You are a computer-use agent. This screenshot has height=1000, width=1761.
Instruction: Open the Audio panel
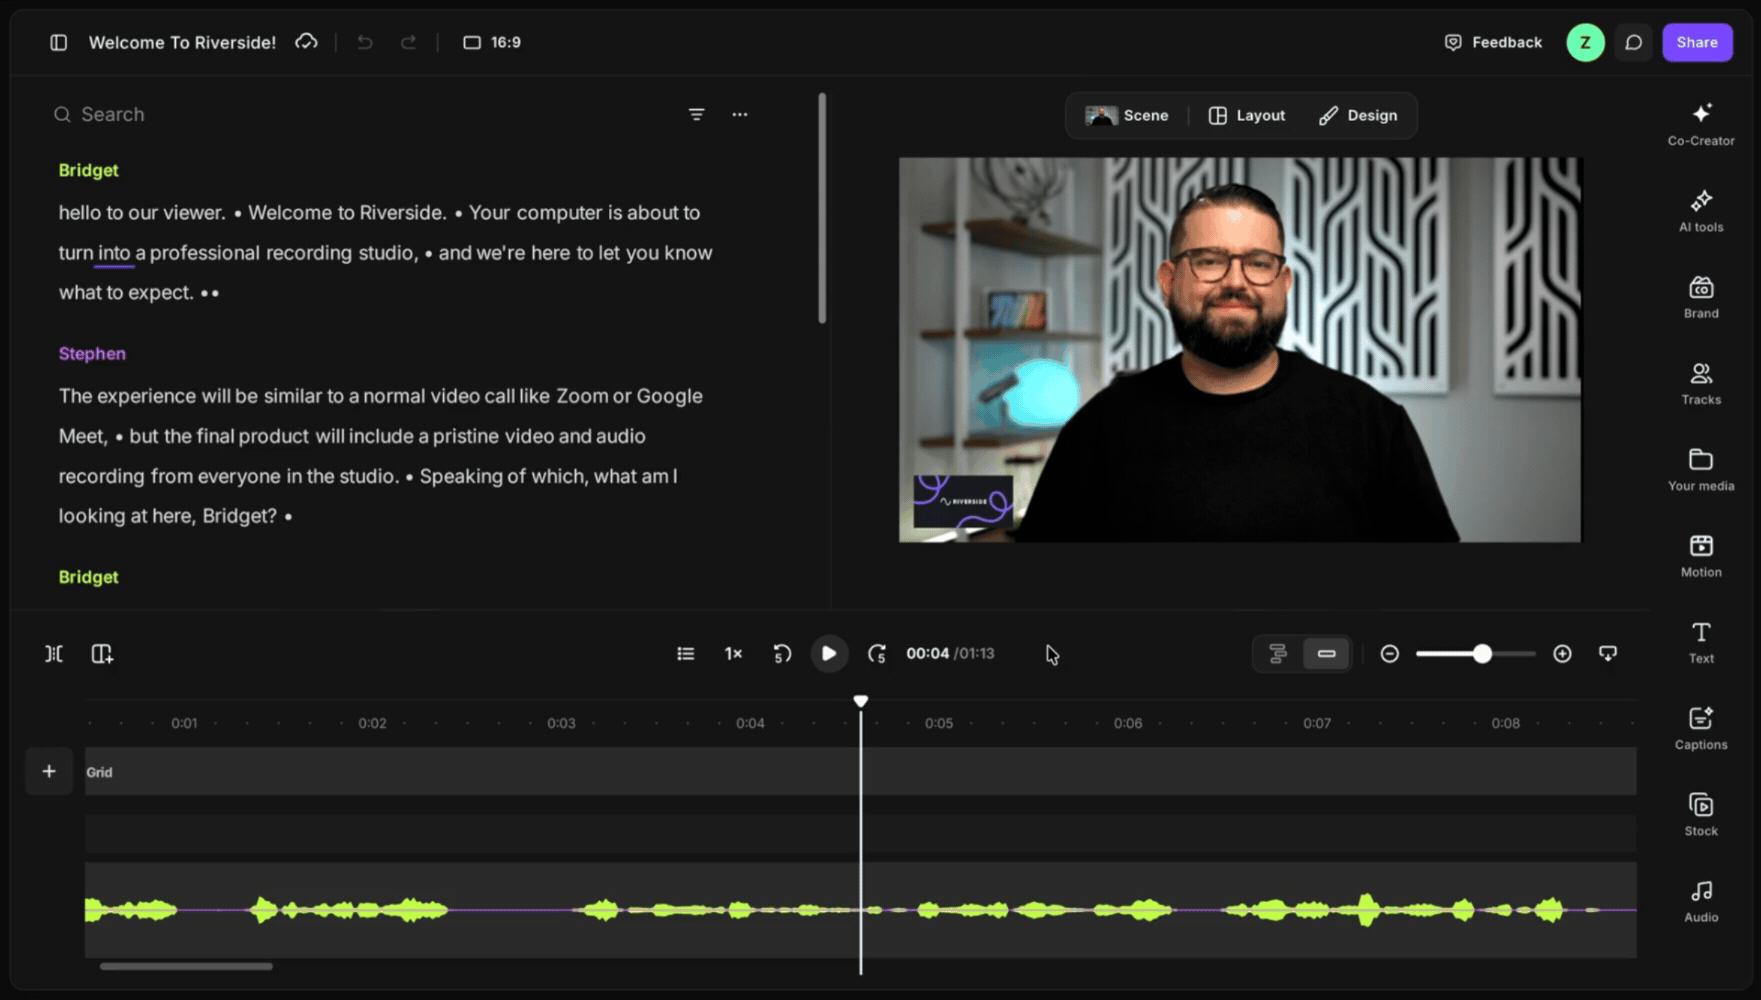point(1701,900)
